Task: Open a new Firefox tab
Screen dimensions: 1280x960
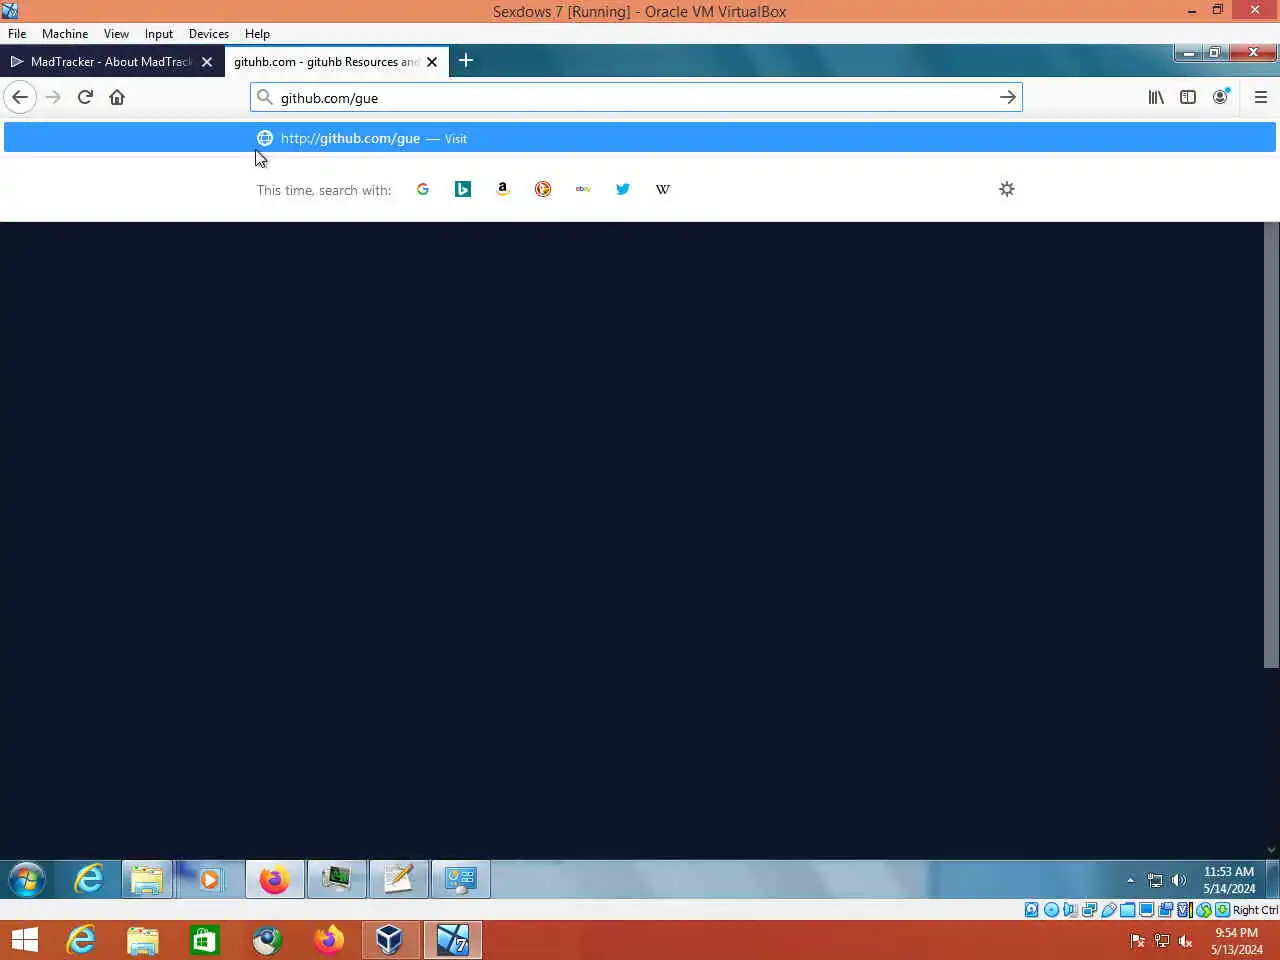Action: (466, 61)
